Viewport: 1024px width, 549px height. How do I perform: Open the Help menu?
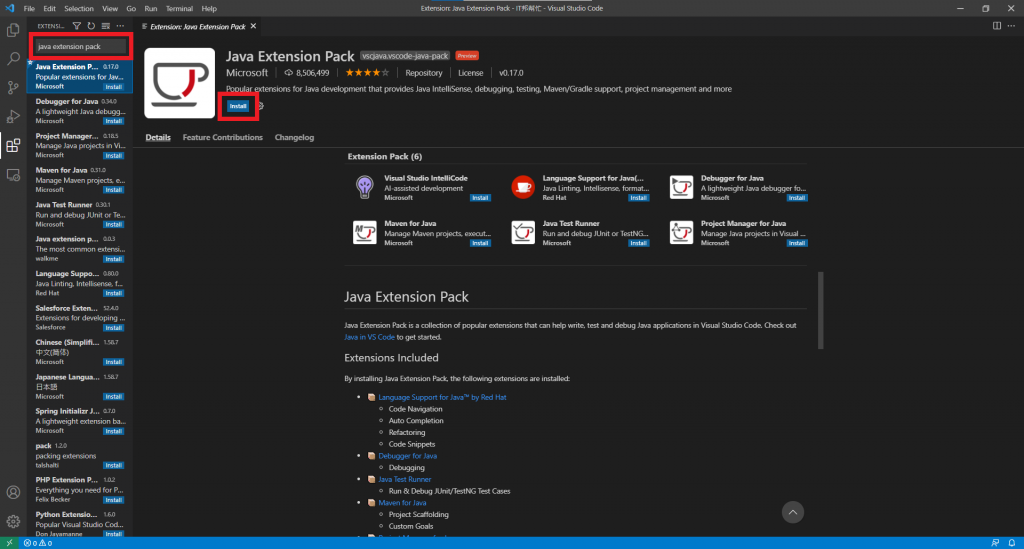point(209,8)
